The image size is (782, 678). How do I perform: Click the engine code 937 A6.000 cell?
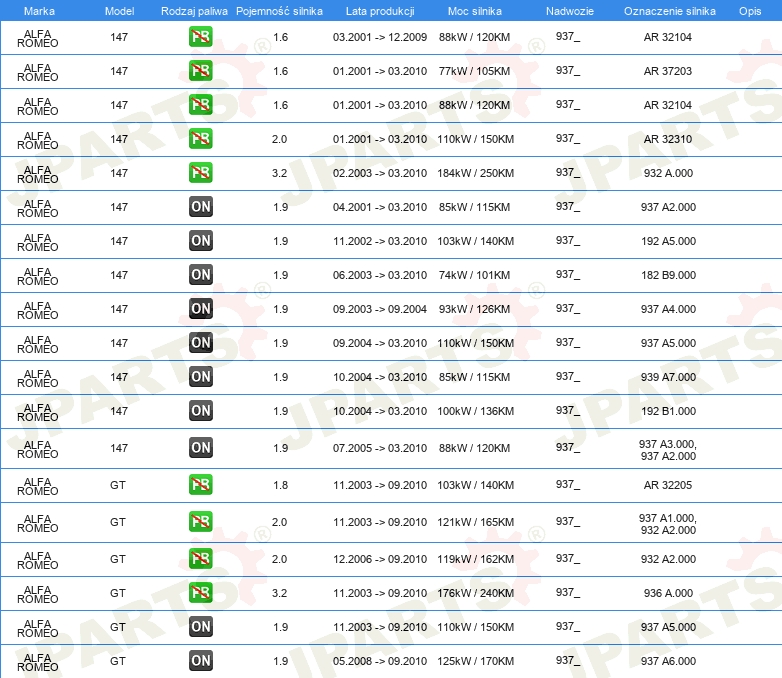668,661
